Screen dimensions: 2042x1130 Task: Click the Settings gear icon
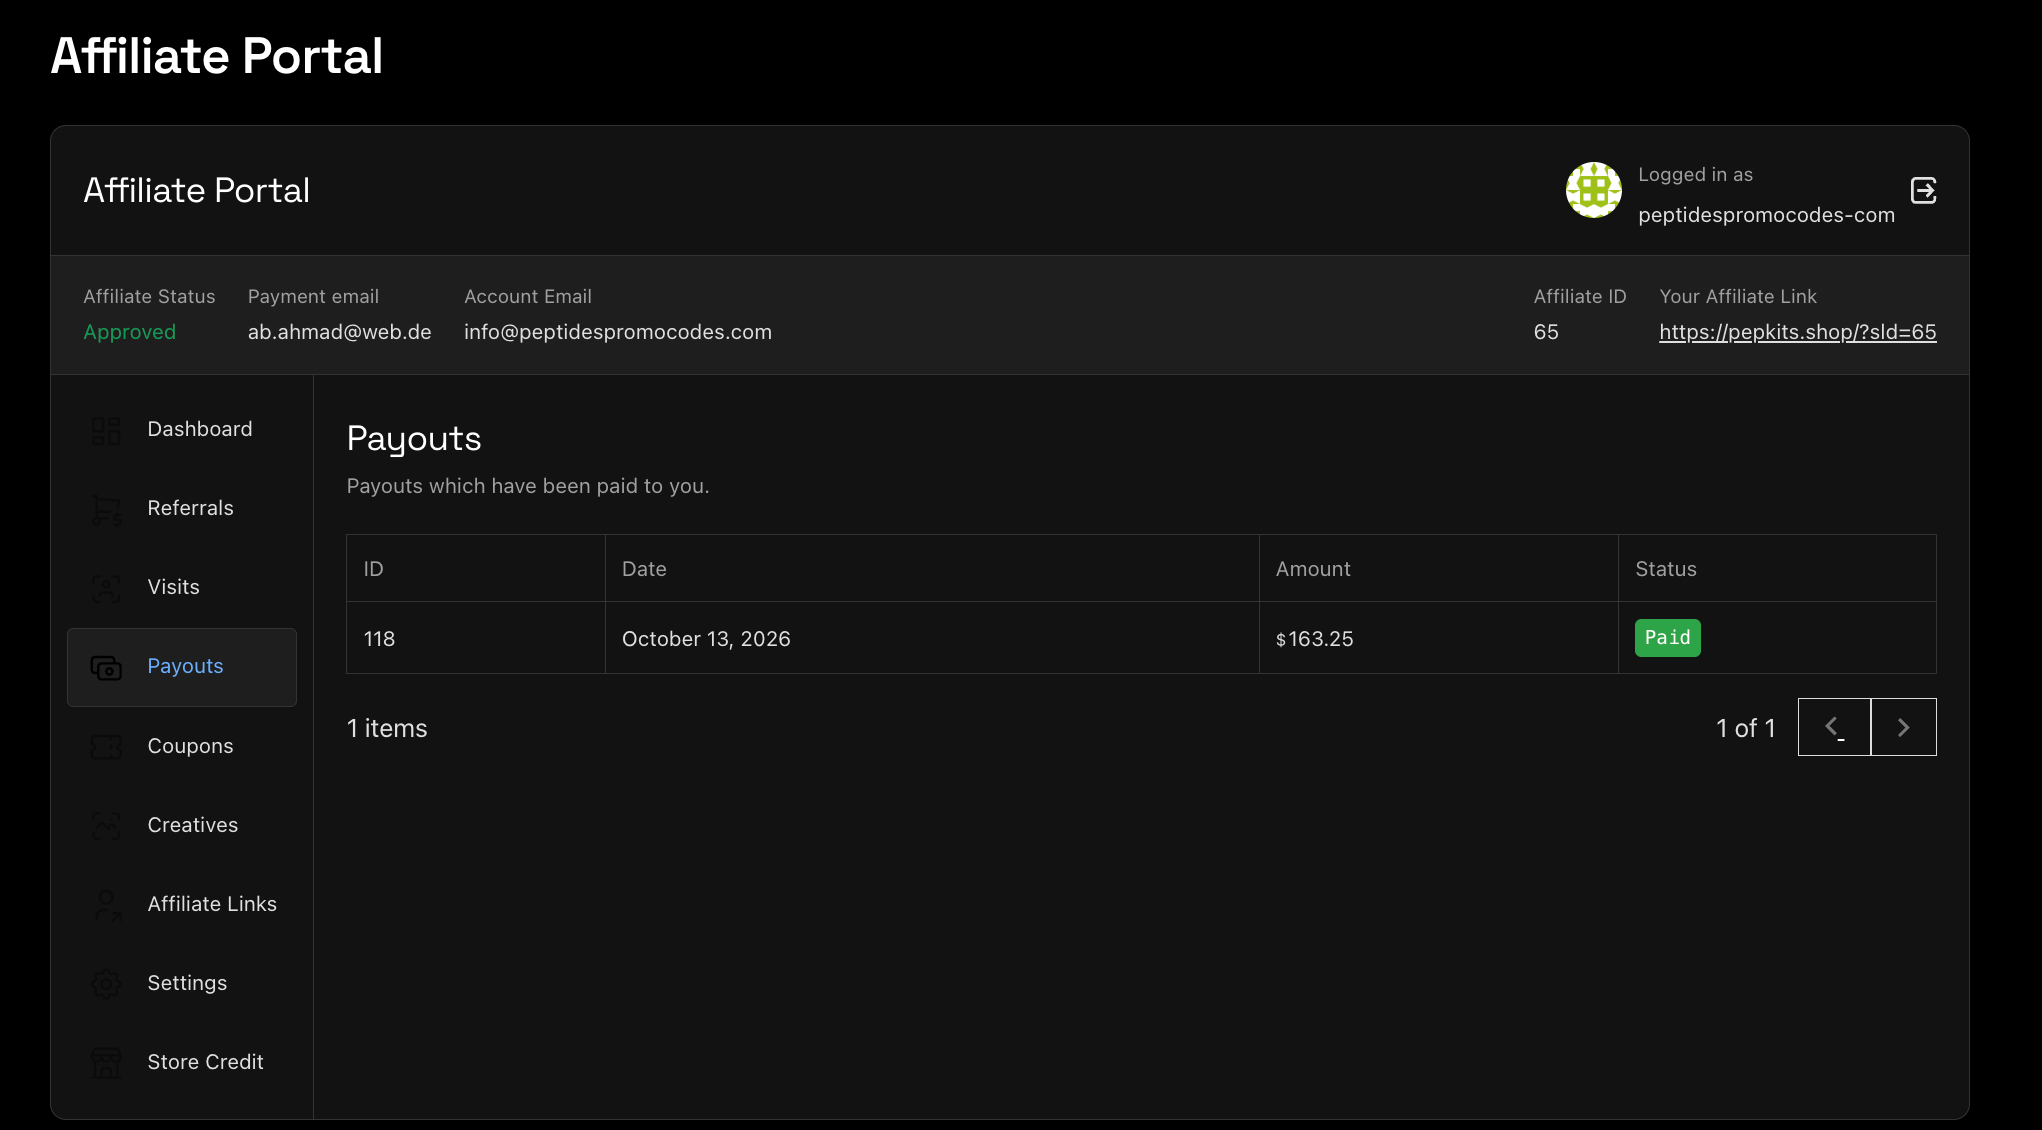pos(106,983)
